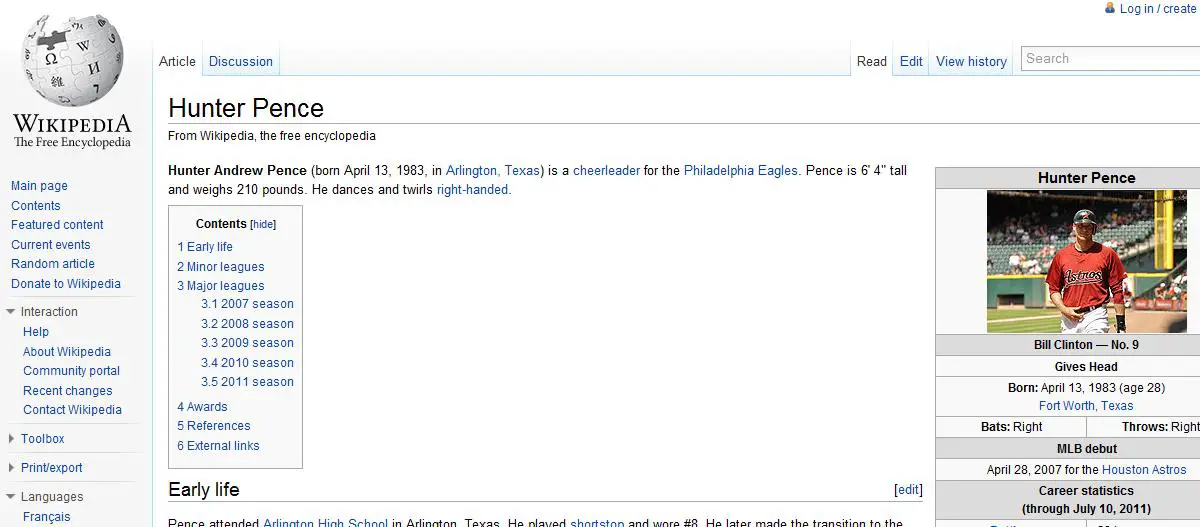Screen dimensions: 1200x527
Task: Open the View history tab
Action: click(970, 61)
